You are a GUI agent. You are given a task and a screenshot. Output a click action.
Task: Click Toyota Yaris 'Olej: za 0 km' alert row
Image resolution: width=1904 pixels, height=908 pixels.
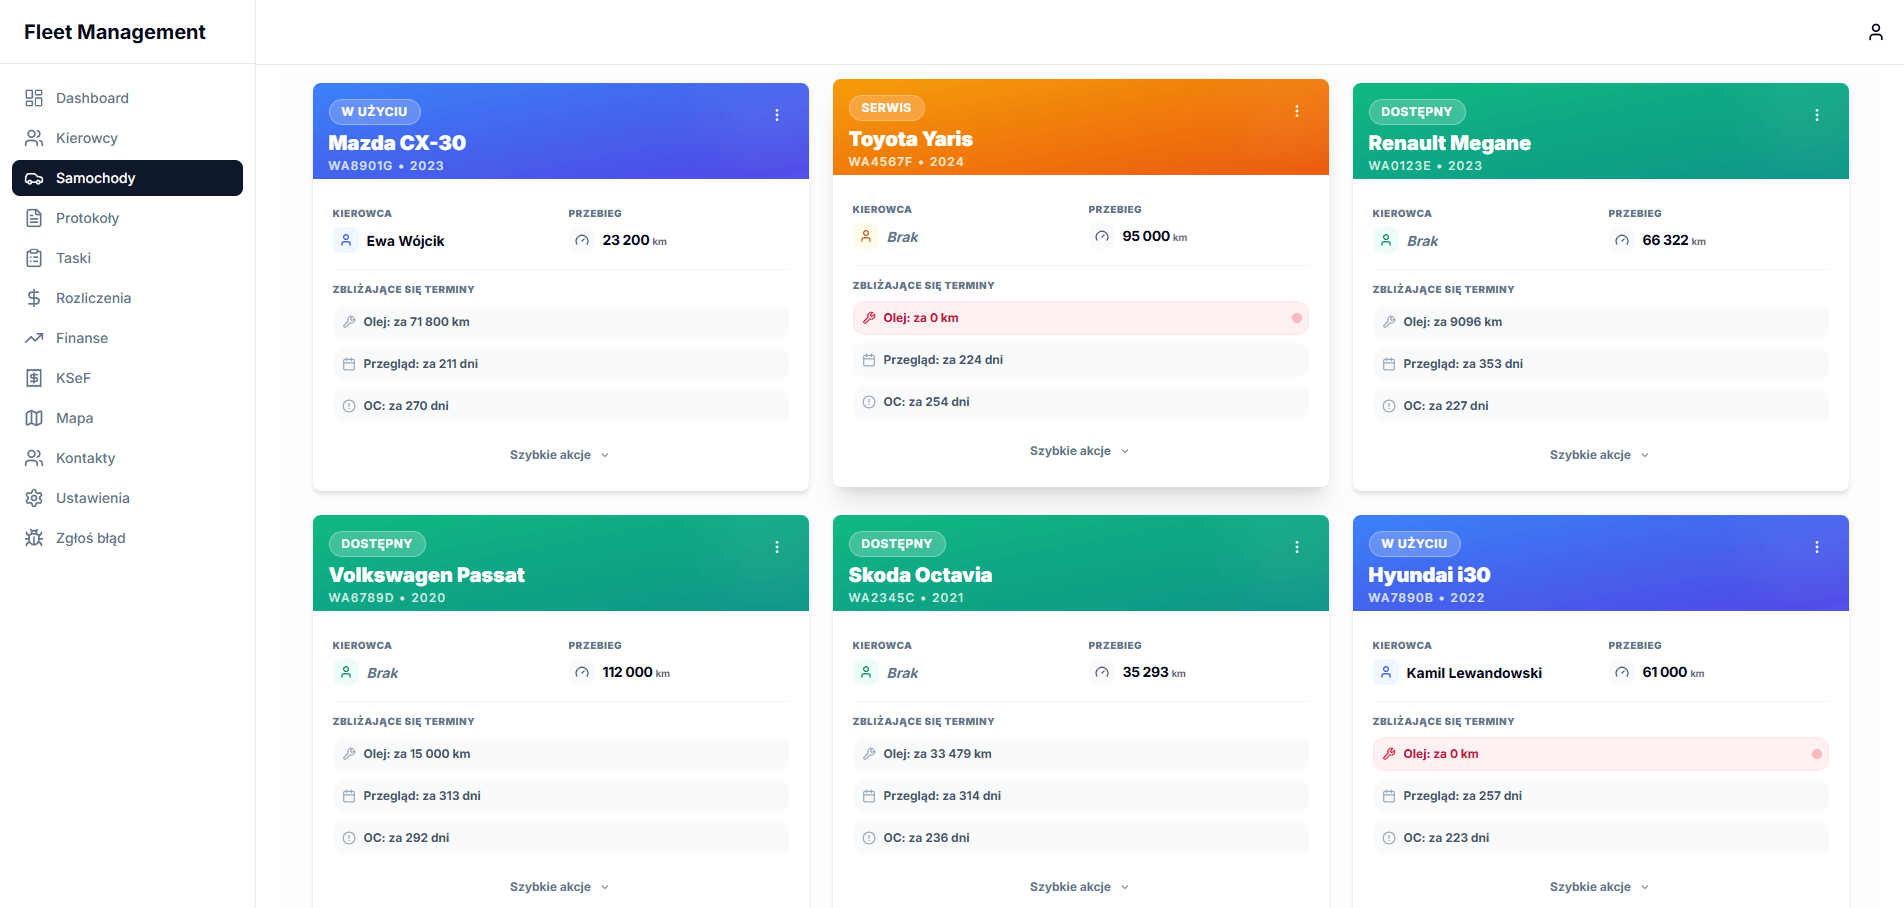[1081, 318]
